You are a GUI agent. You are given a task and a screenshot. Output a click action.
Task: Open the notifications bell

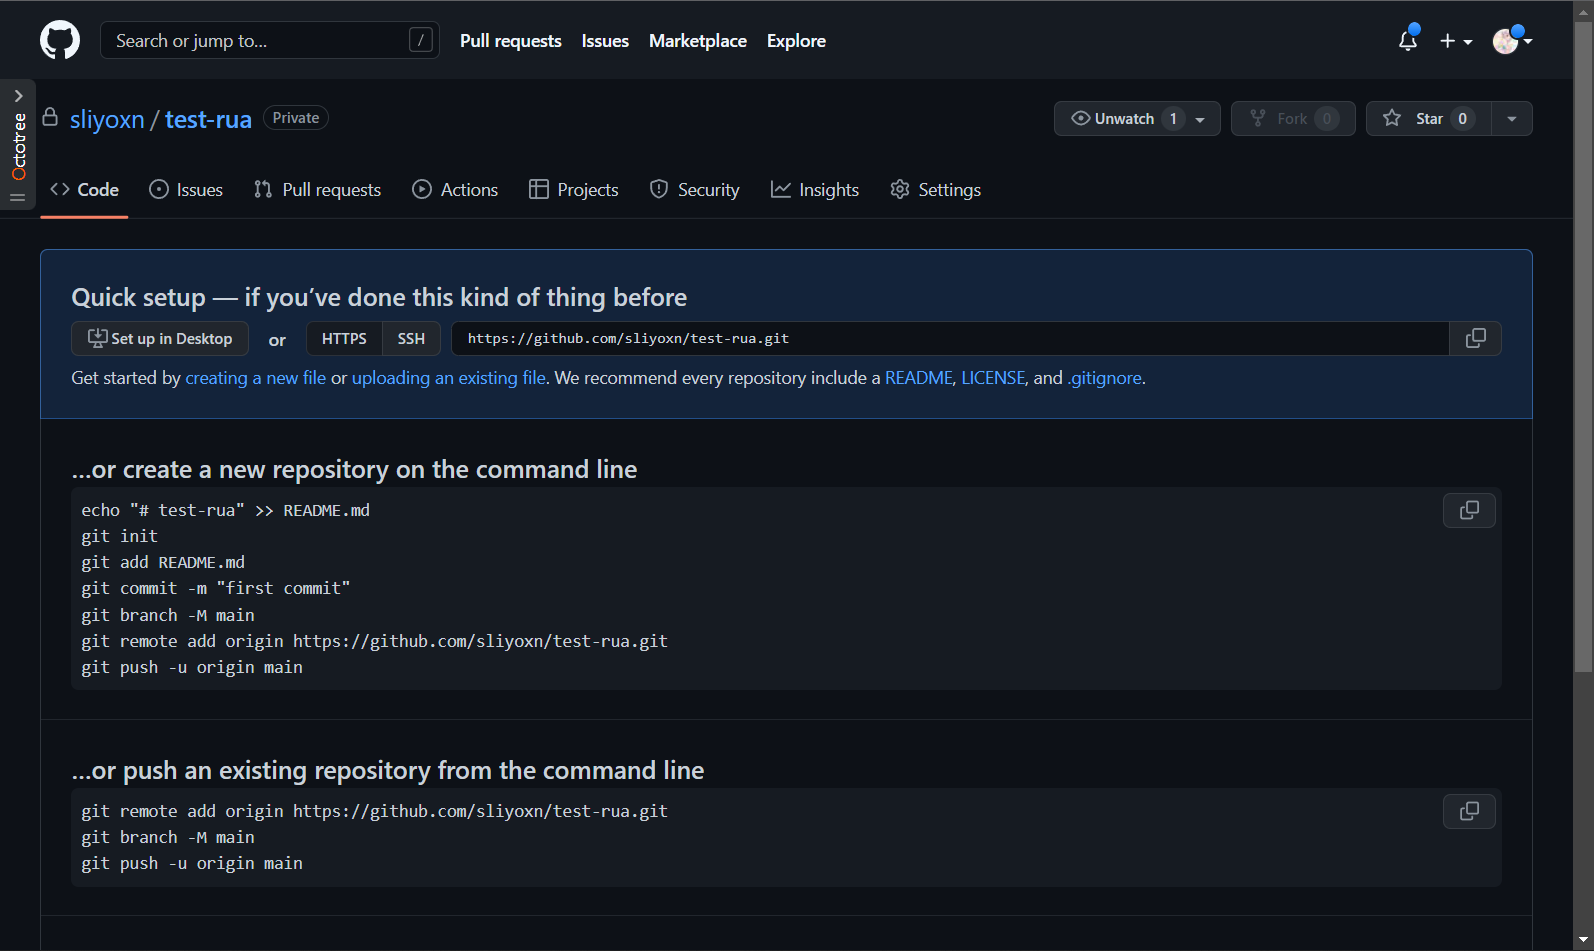[x=1408, y=41]
